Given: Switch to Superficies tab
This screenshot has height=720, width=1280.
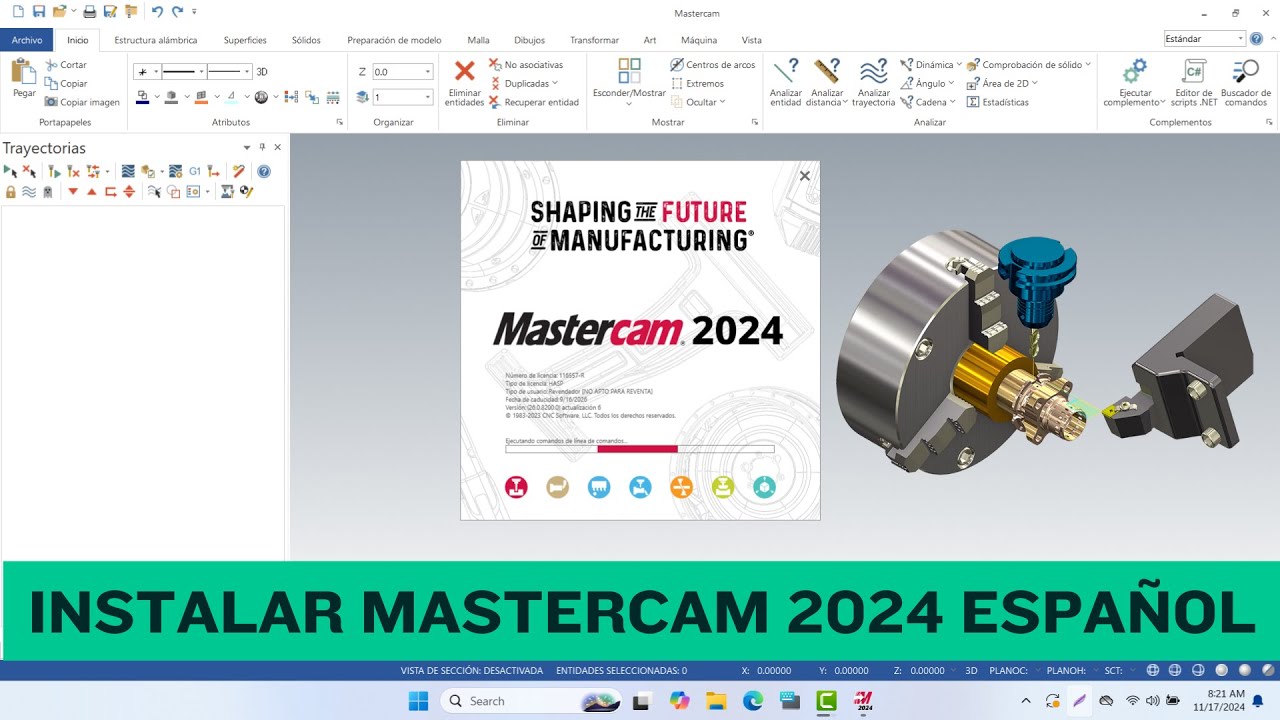Looking at the screenshot, I should 245,40.
